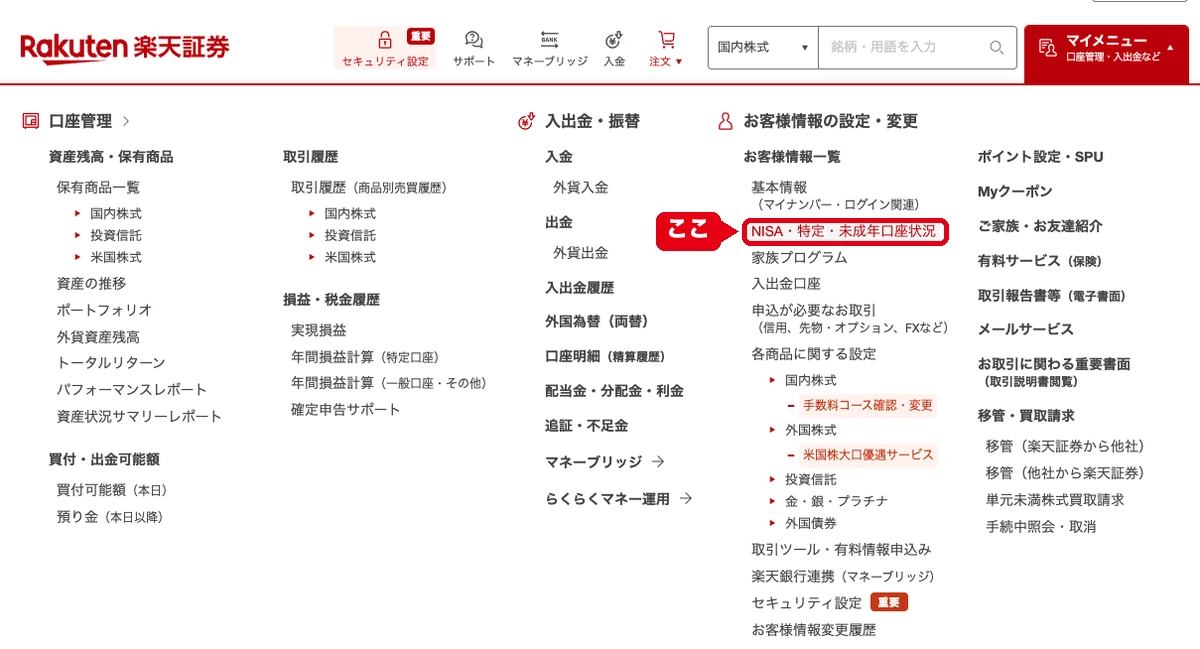Open ポートフォリオ
This screenshot has width=1200, height=649.
(x=104, y=310)
